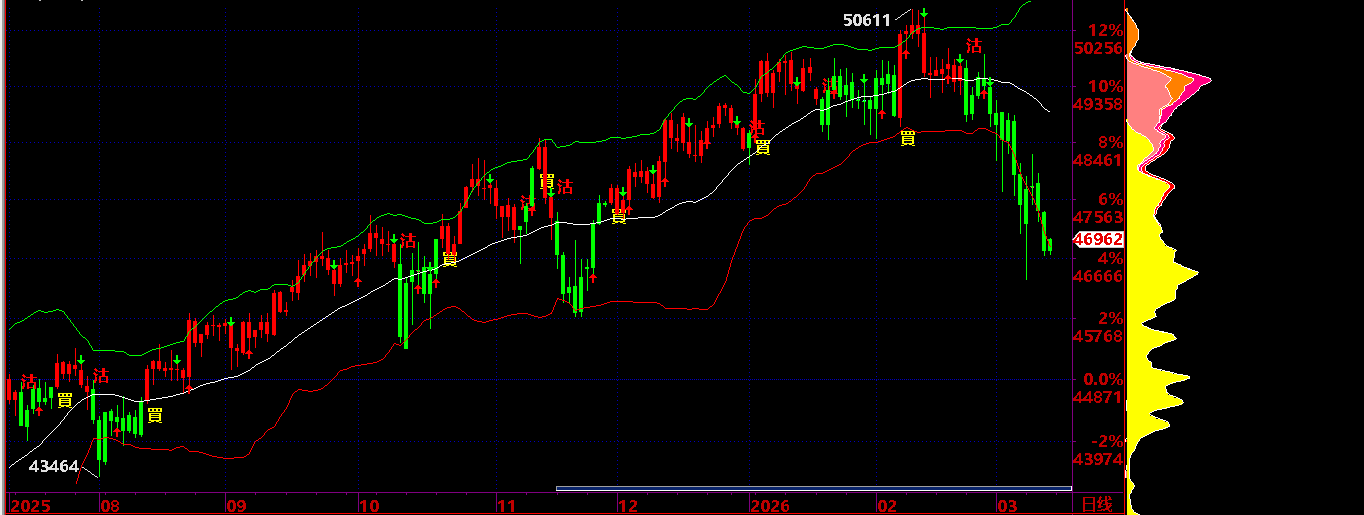Click the green down arrow beside 50611

click(x=925, y=13)
